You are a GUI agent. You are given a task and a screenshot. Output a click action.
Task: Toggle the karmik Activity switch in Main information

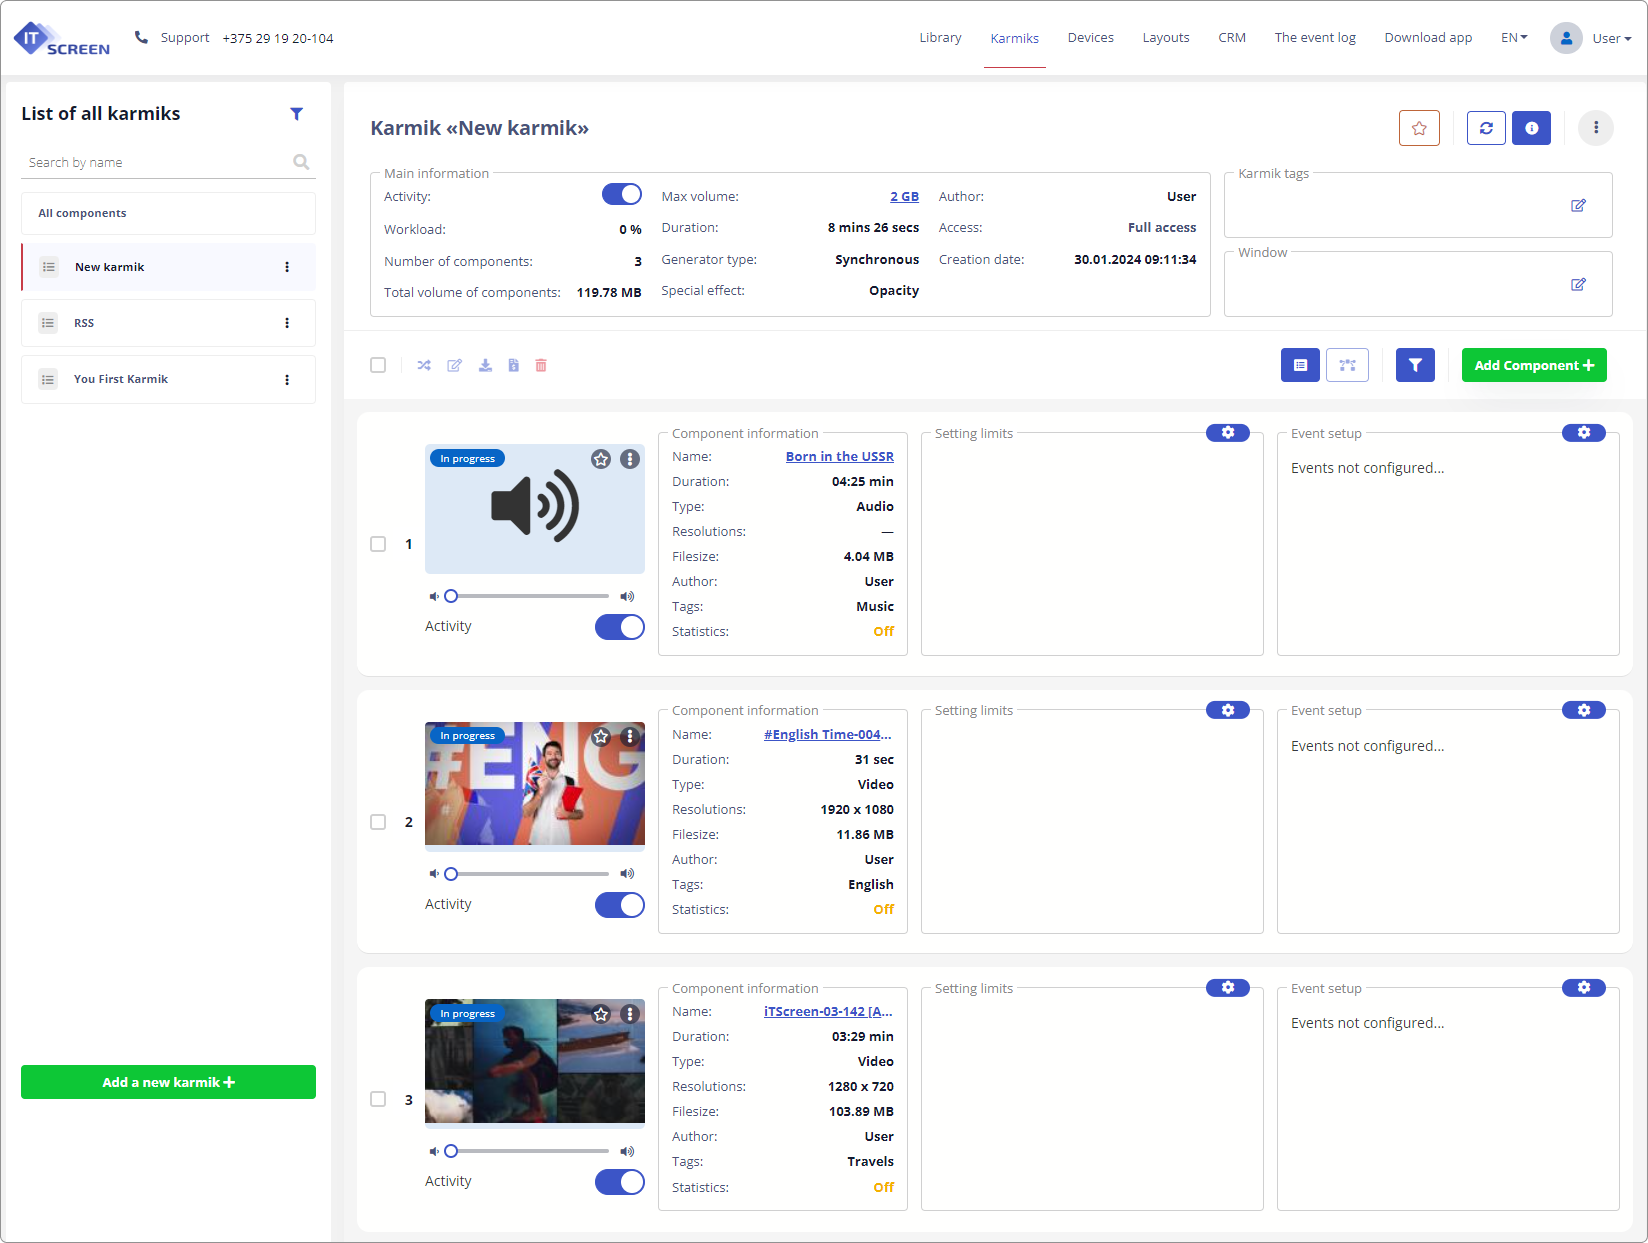[x=621, y=194]
